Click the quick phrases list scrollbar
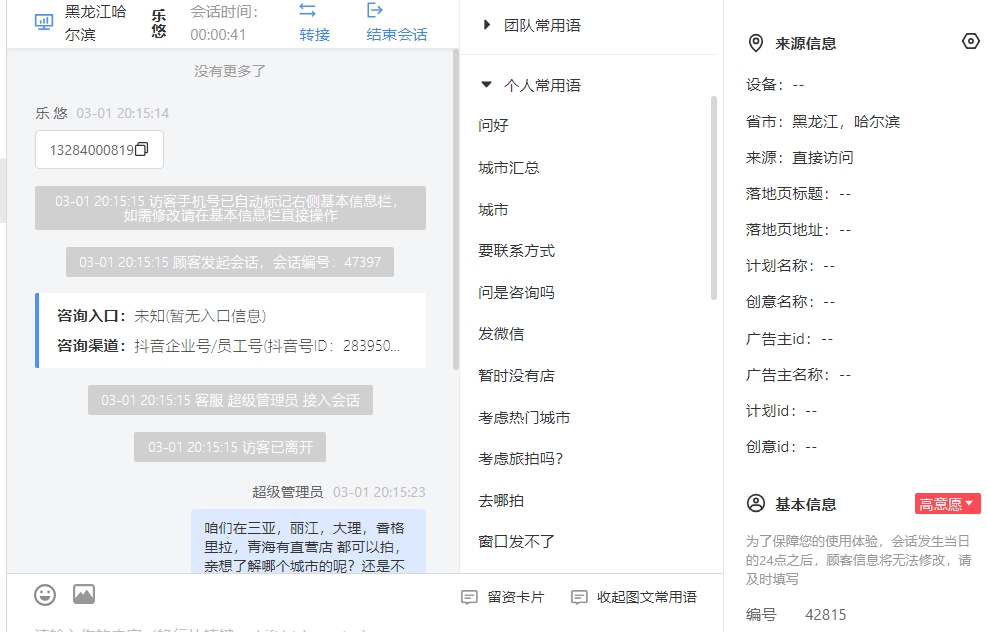The image size is (988, 632). point(714,198)
